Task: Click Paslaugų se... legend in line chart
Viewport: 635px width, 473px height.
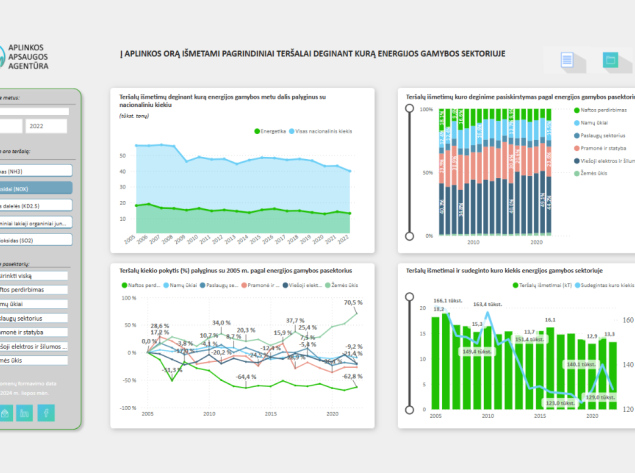Action: click(x=219, y=285)
